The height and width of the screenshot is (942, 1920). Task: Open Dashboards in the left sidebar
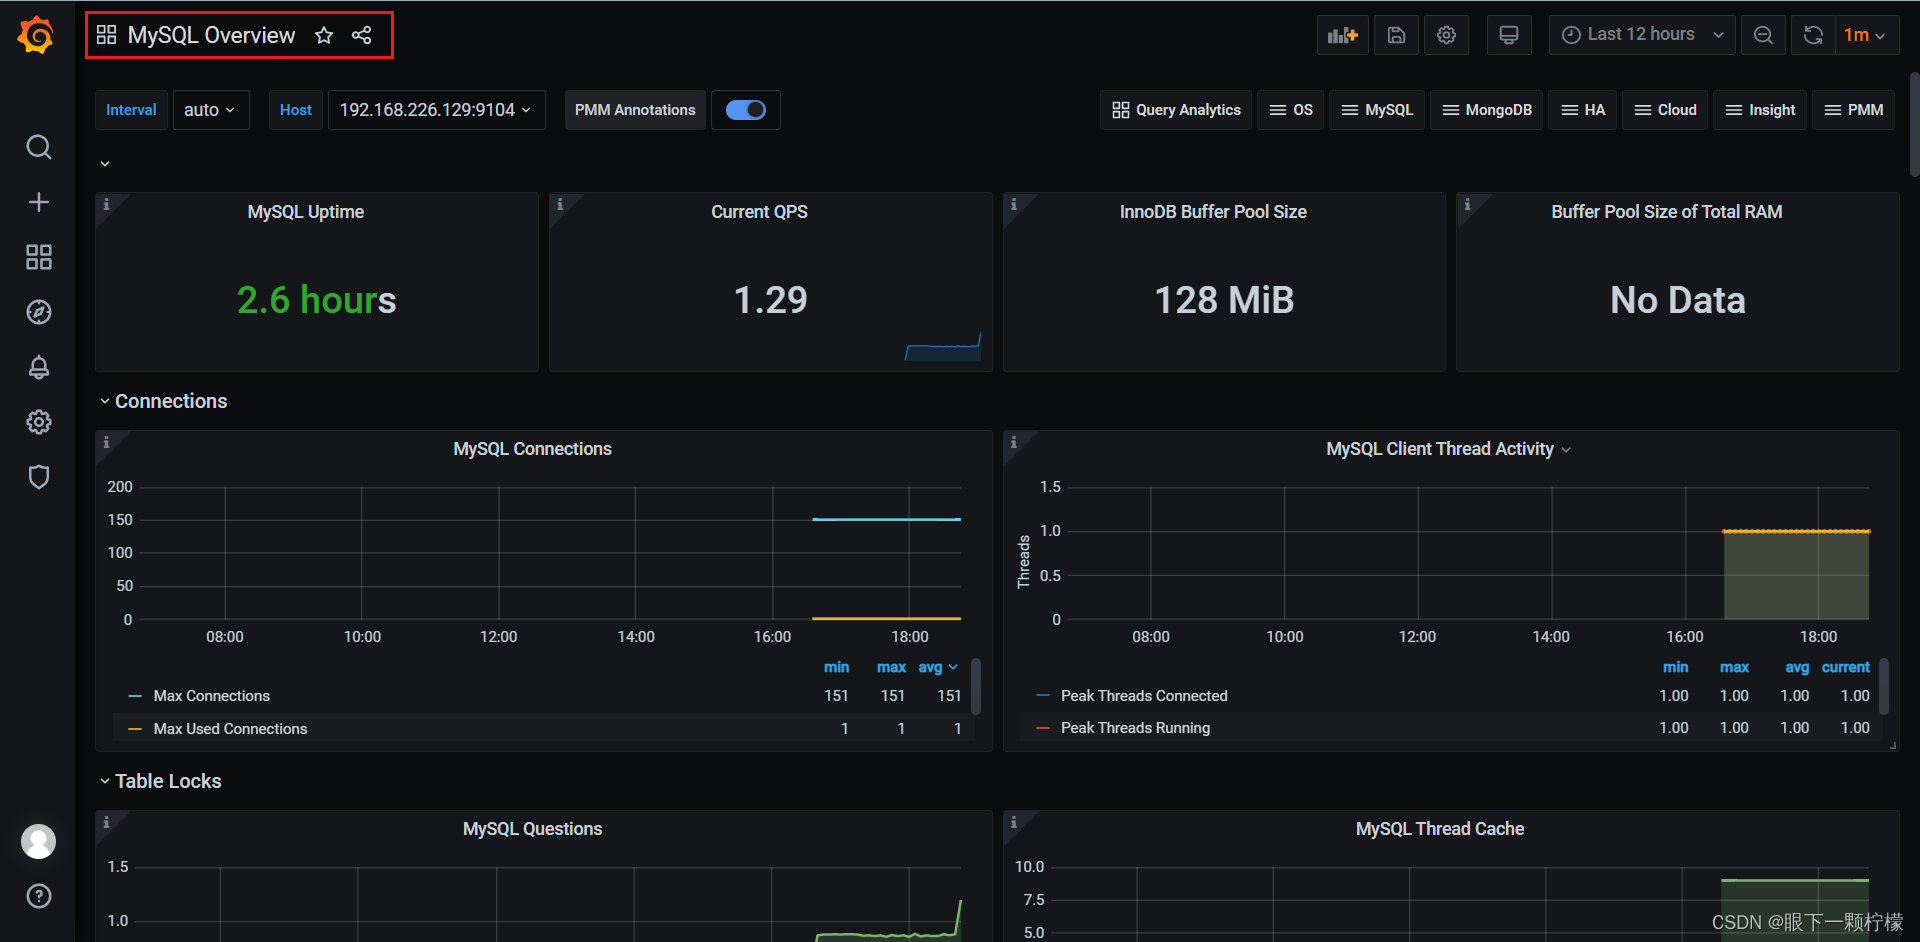[x=38, y=257]
